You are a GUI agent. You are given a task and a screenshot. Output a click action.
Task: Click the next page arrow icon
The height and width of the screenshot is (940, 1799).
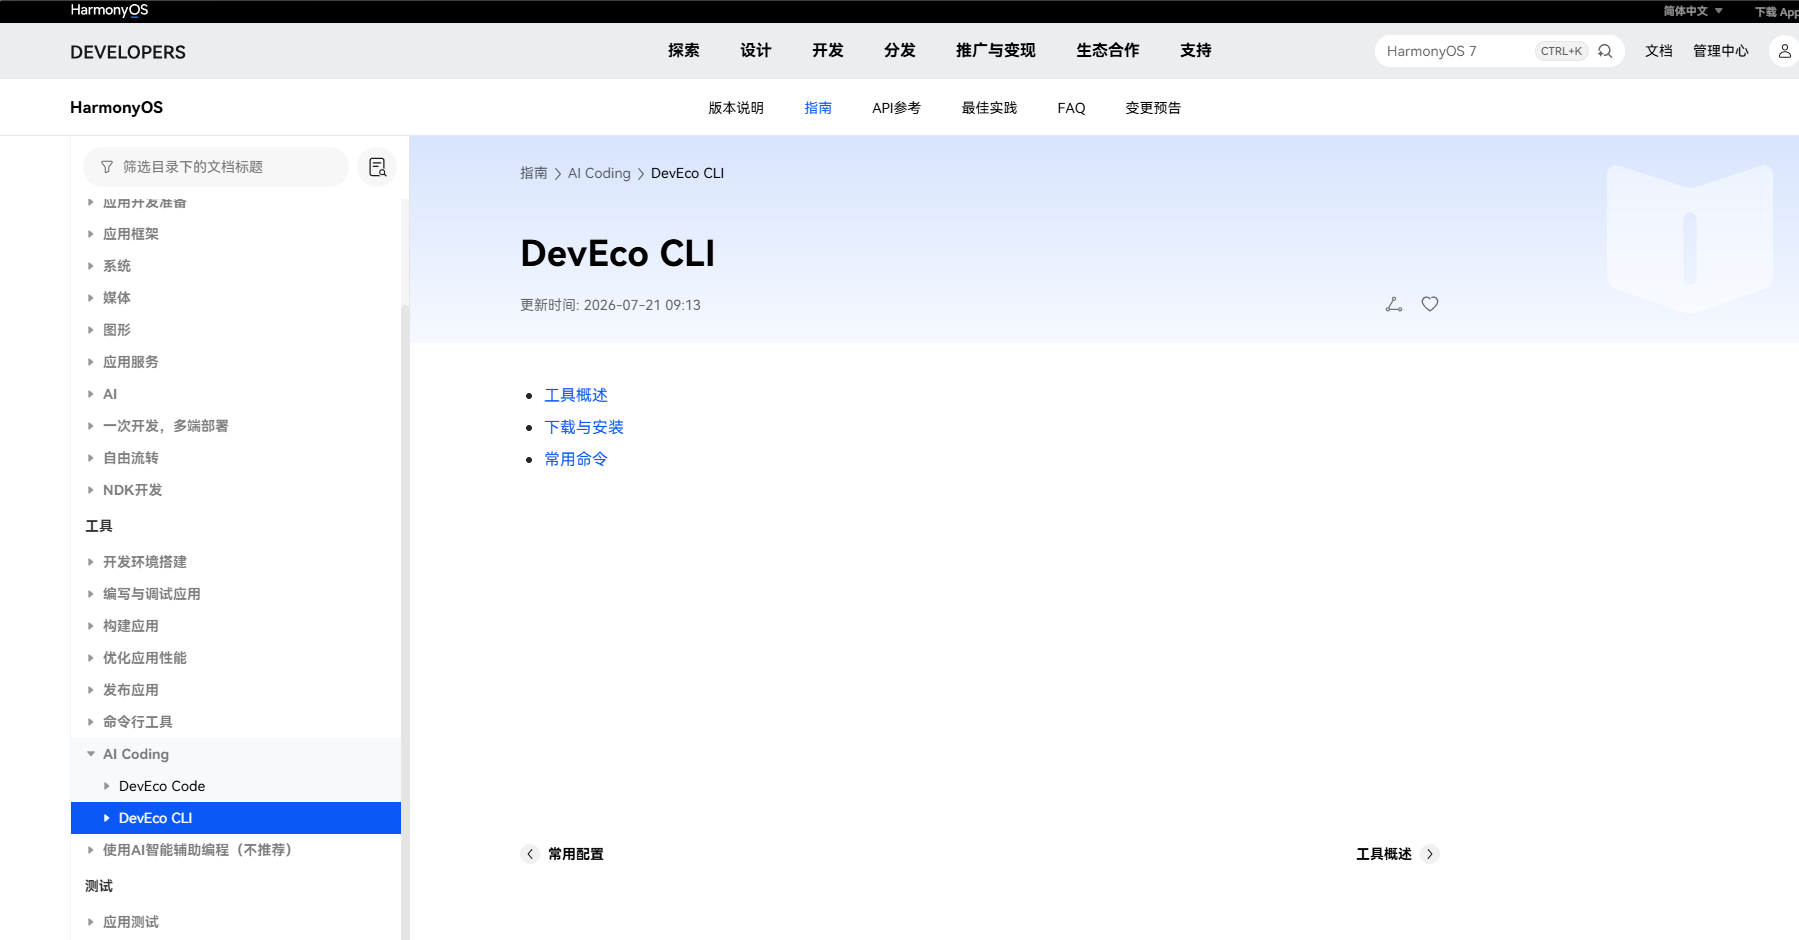(x=1430, y=854)
